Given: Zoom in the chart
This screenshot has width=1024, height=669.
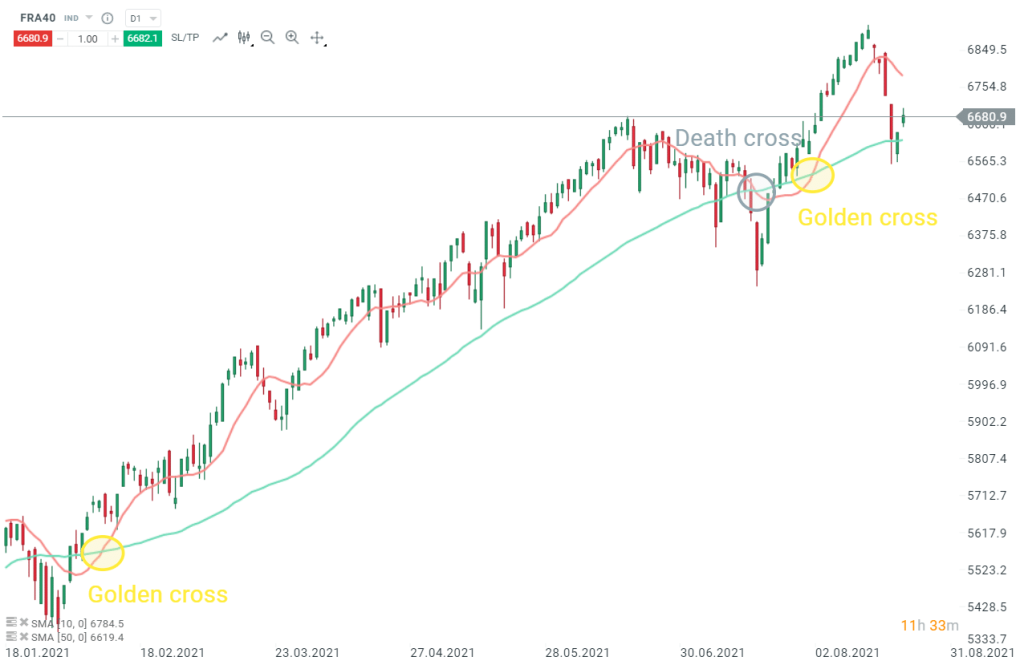Looking at the screenshot, I should pyautogui.click(x=292, y=38).
